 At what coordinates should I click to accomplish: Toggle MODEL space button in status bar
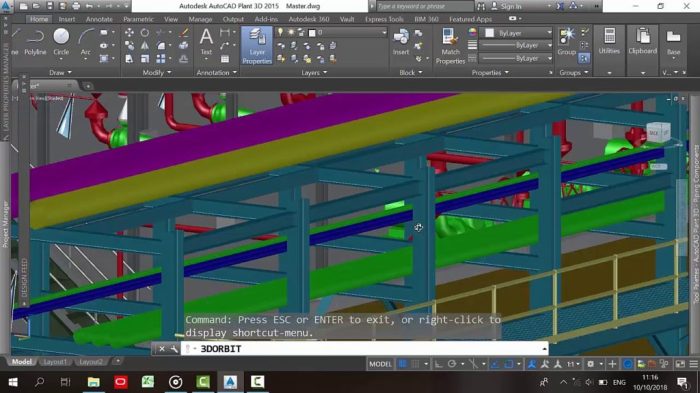(x=380, y=364)
